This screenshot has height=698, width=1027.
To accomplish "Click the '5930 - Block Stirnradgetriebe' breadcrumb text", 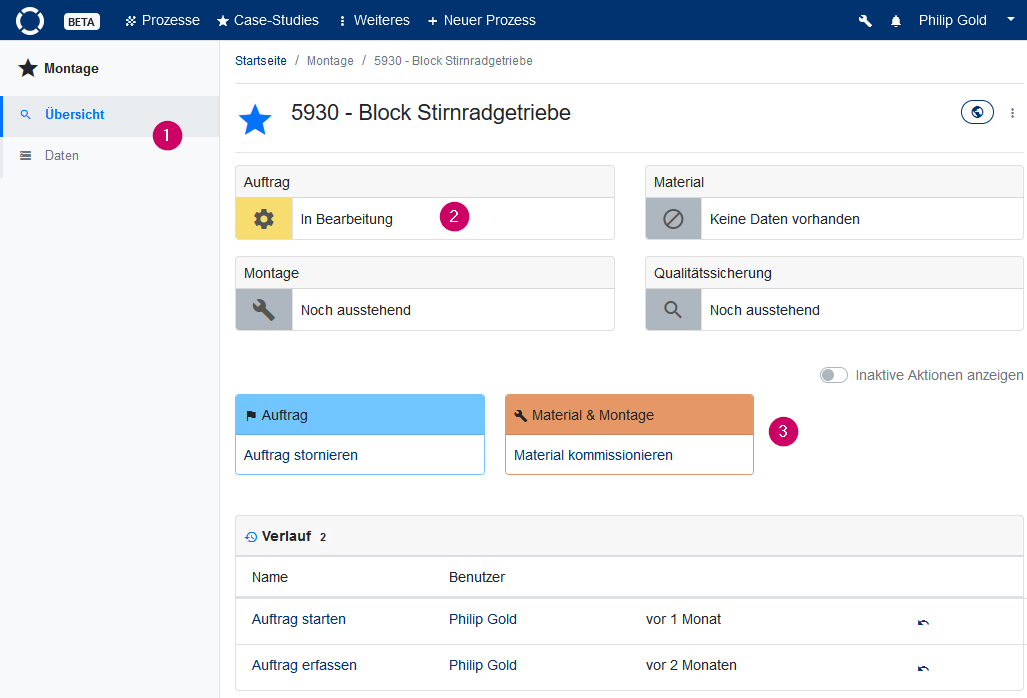I will click(x=453, y=61).
